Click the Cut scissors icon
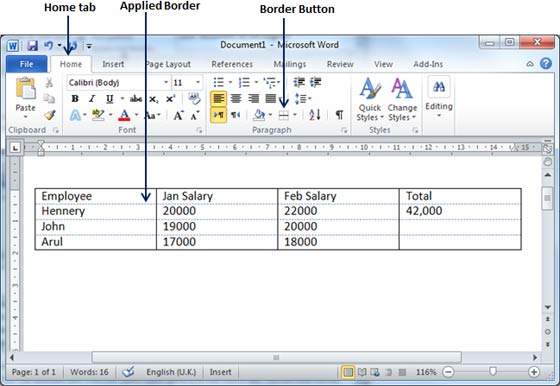Image resolution: width=560 pixels, height=386 pixels. [x=49, y=82]
